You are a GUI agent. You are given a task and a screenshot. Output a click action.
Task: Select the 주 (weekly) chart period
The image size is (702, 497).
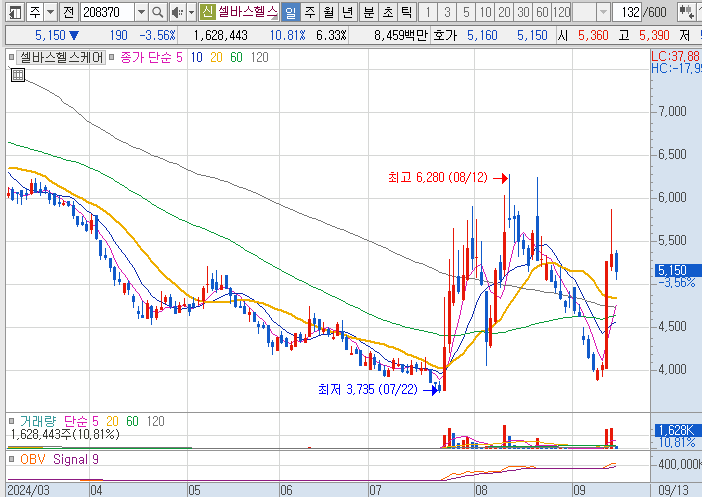point(309,12)
